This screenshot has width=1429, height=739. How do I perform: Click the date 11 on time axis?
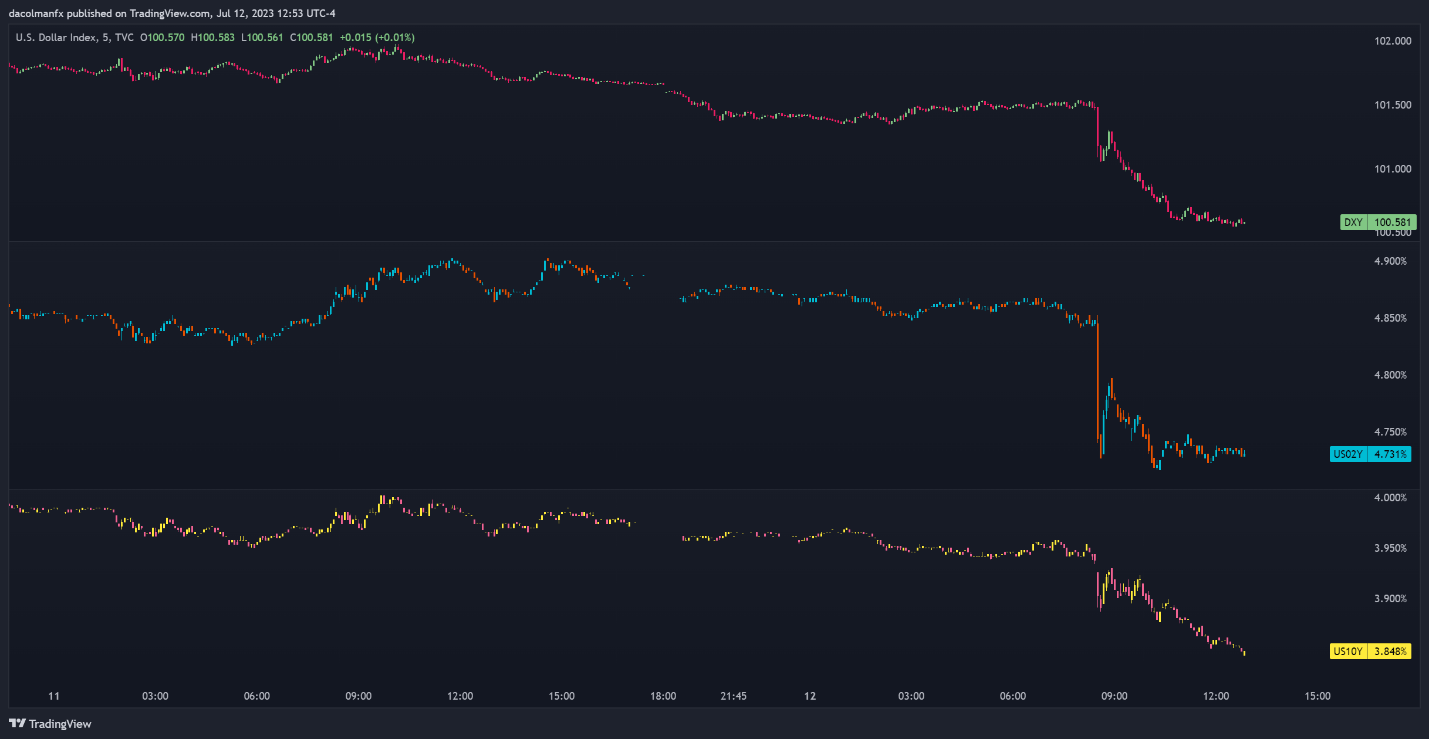point(54,696)
